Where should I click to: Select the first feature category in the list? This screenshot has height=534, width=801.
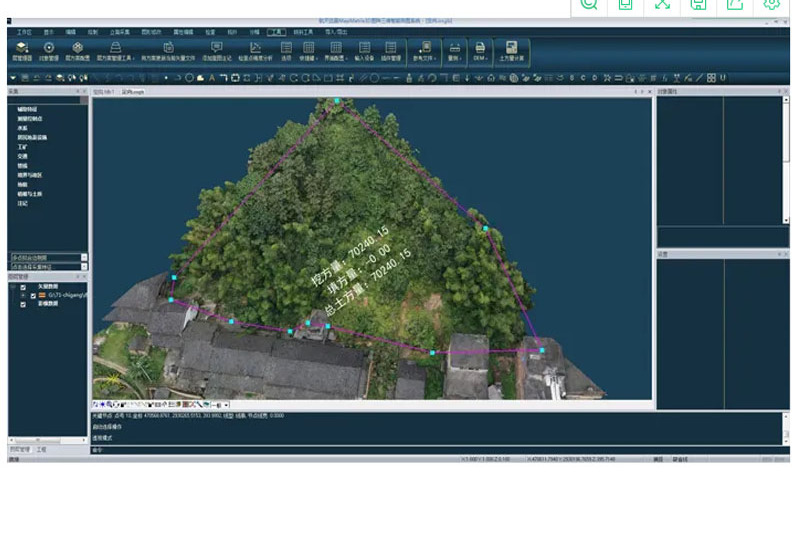27,109
